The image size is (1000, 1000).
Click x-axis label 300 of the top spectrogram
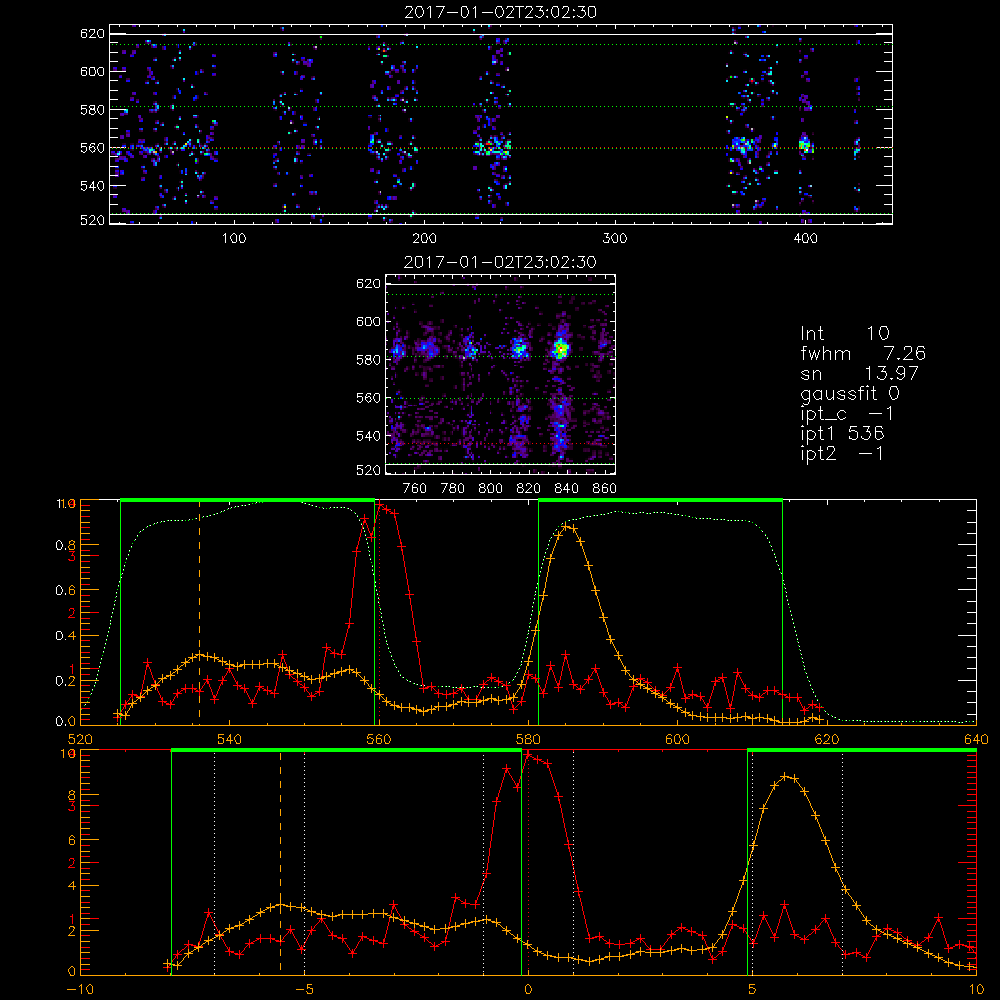pos(615,239)
